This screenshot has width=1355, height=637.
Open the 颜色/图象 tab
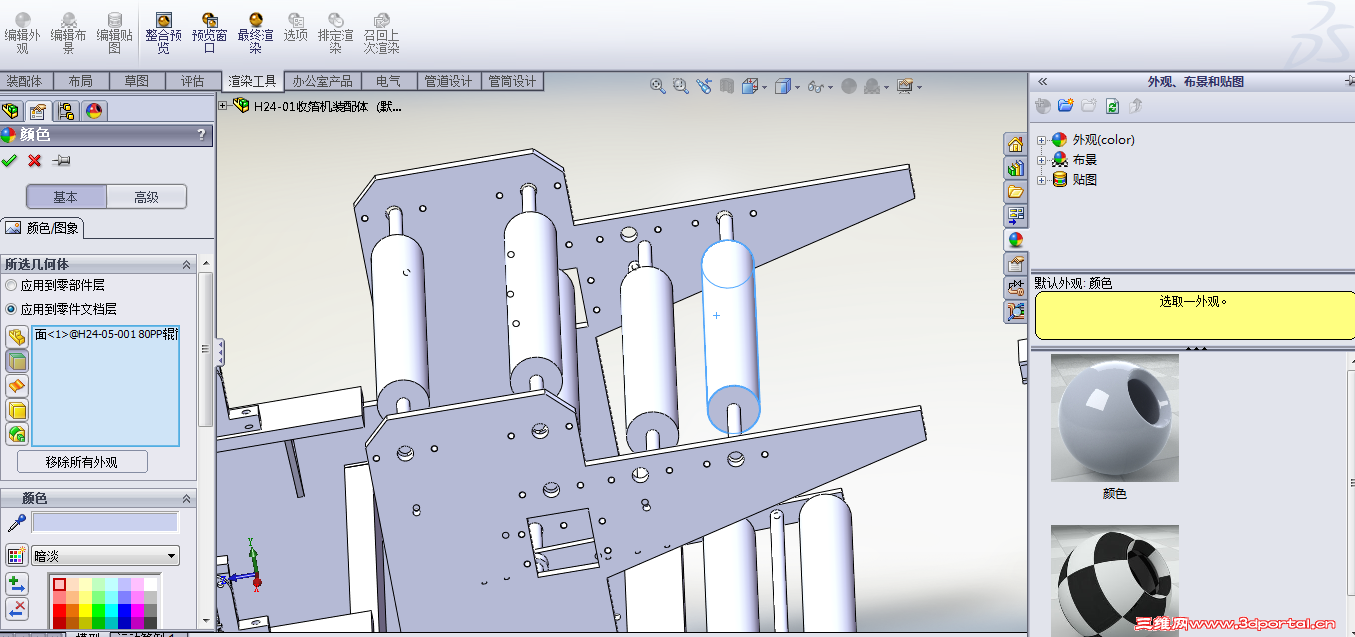pyautogui.click(x=42, y=227)
